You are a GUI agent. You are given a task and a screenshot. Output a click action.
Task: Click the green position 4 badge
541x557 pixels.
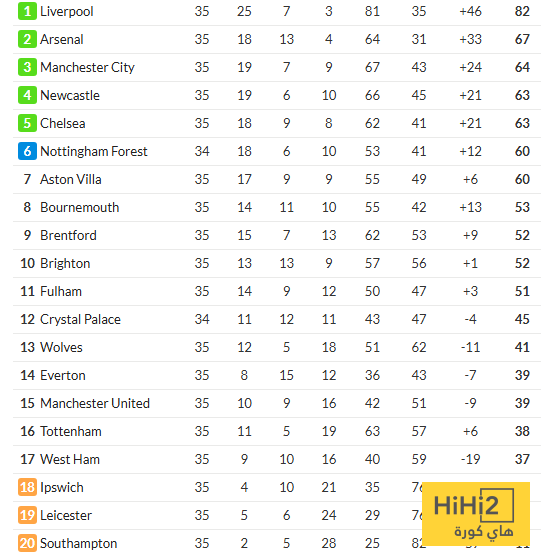click(27, 95)
